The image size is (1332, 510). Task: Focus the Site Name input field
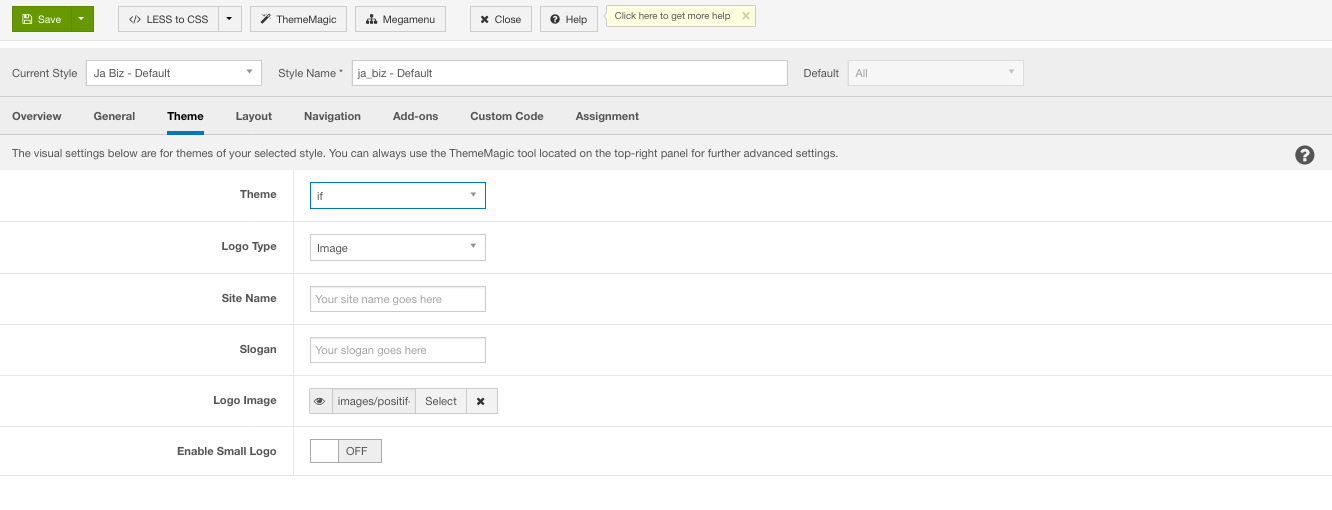pyautogui.click(x=398, y=299)
